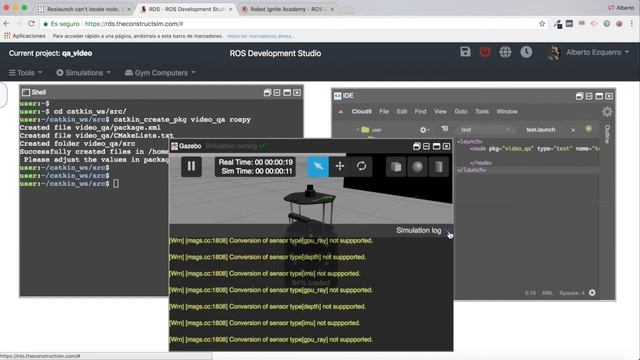Collapse the IDE menu bar with the up arrow

pos(340,111)
